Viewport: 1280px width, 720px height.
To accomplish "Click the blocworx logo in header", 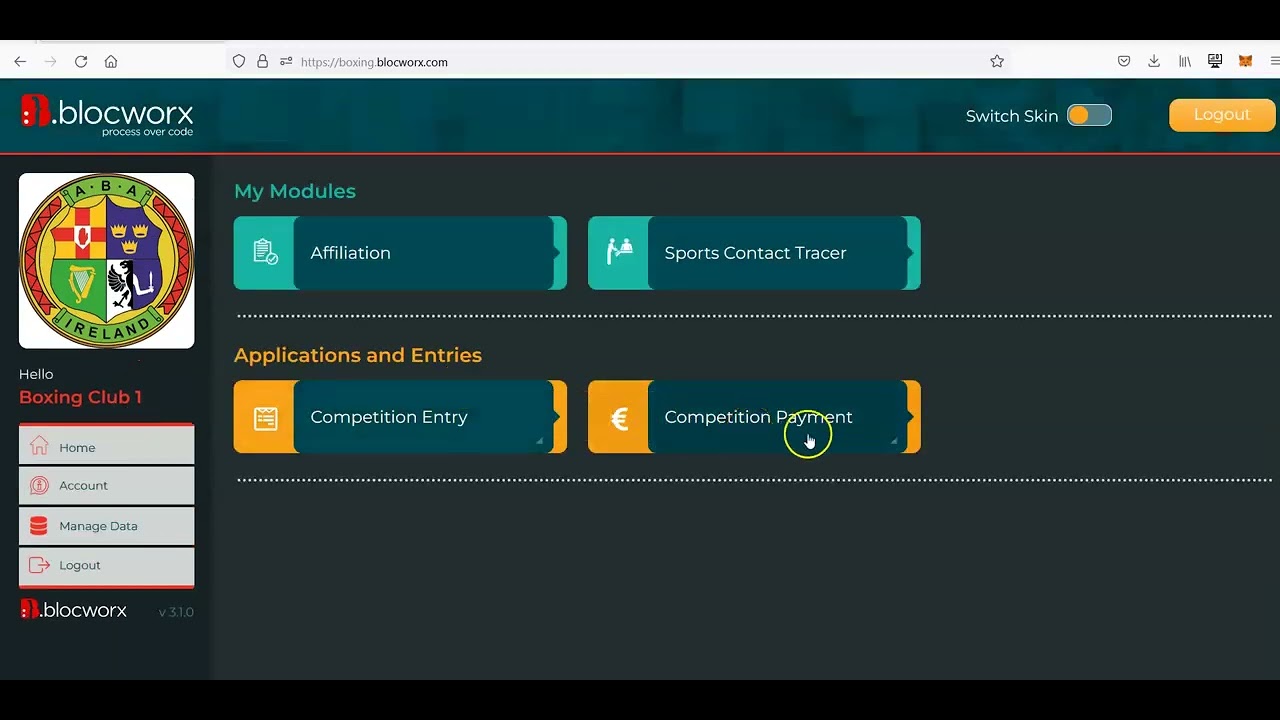I will click(x=107, y=115).
